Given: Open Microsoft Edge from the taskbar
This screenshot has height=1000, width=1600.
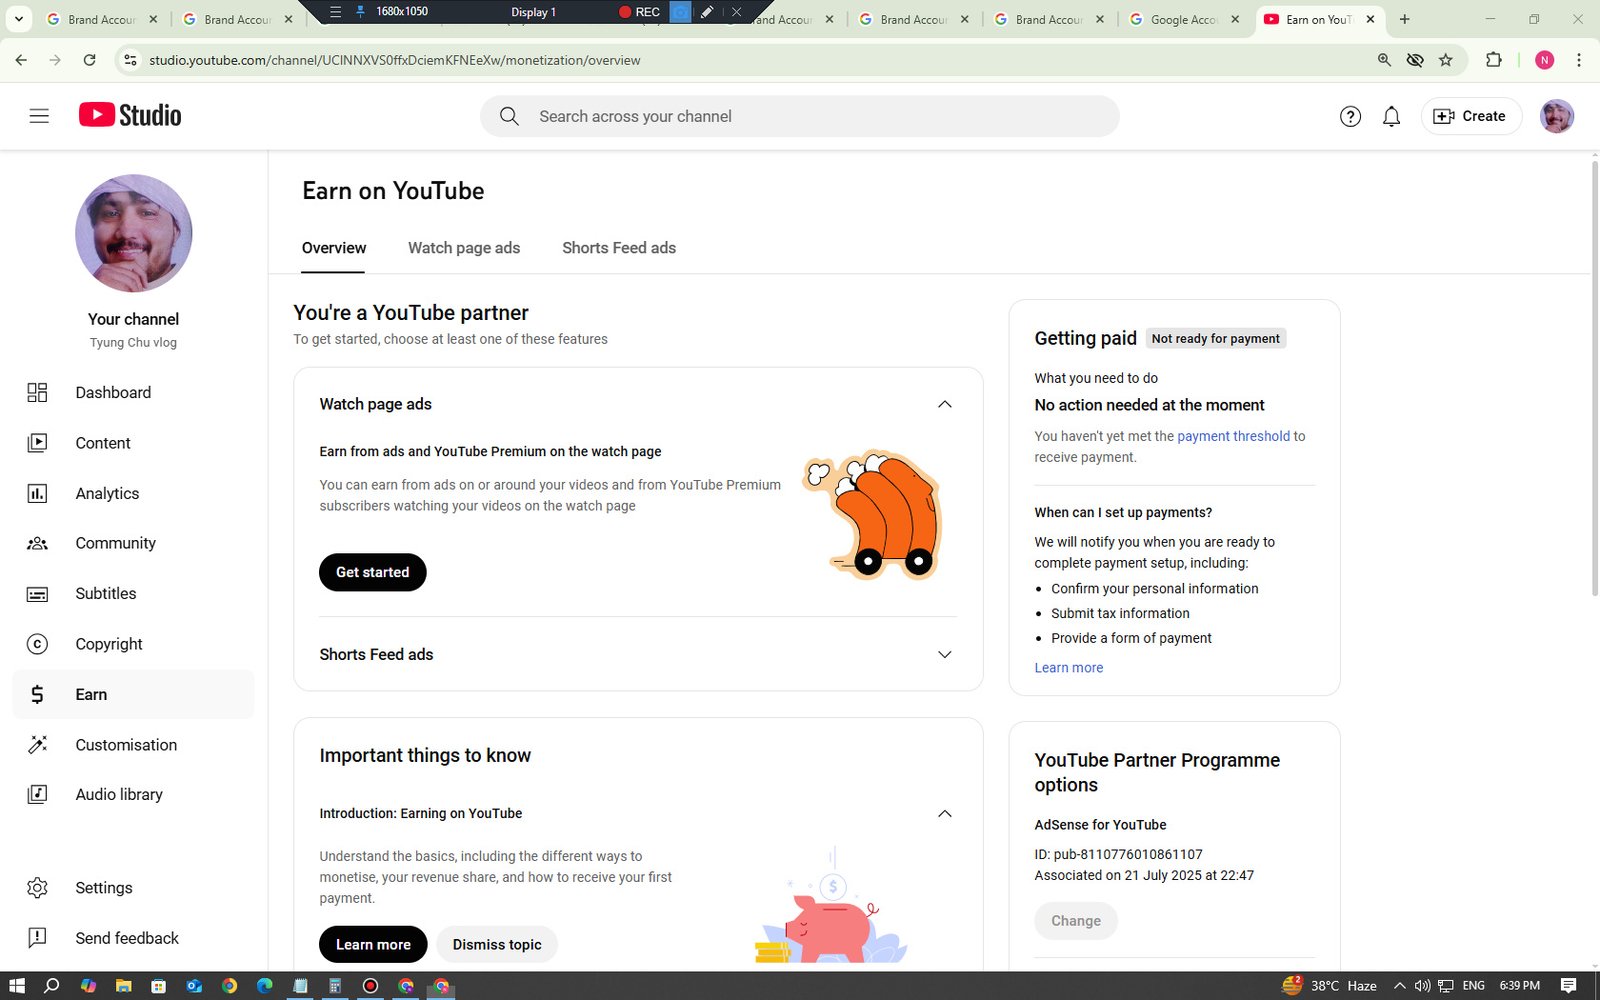Looking at the screenshot, I should [264, 986].
